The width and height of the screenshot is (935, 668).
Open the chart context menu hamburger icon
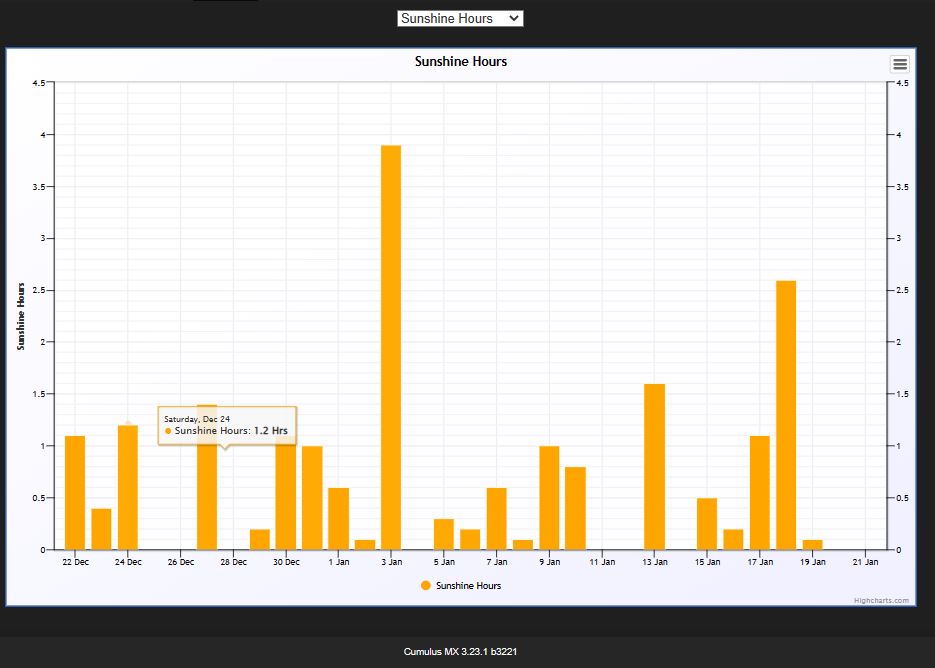pos(899,64)
